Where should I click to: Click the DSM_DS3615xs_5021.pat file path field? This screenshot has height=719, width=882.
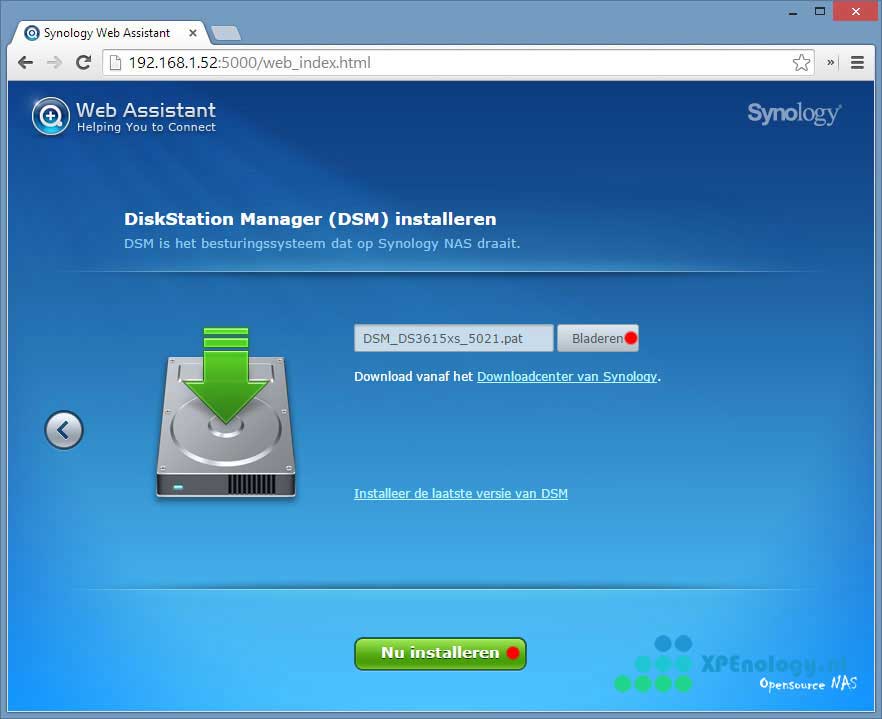453,338
